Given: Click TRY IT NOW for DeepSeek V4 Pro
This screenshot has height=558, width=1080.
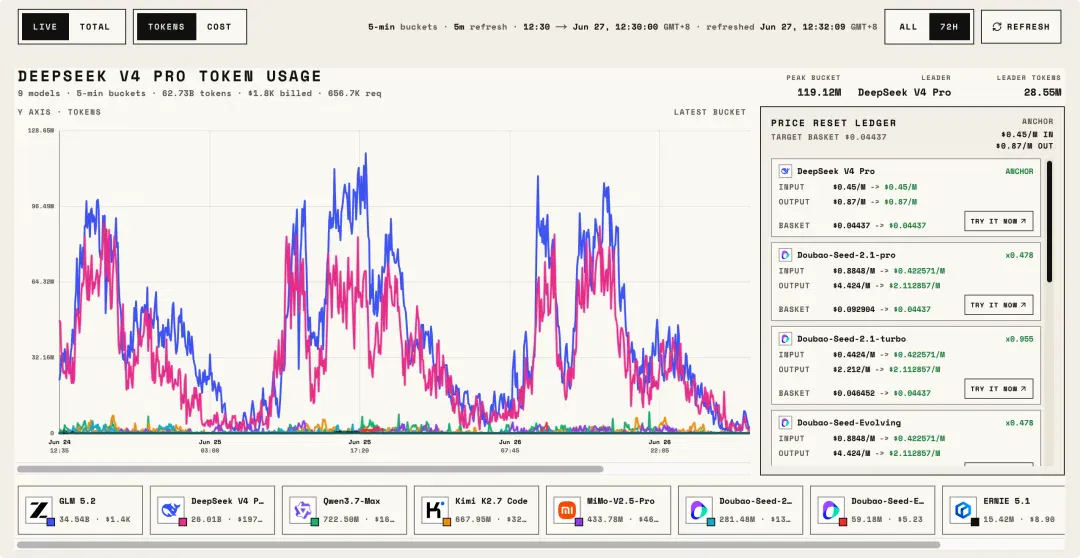Looking at the screenshot, I should [998, 221].
